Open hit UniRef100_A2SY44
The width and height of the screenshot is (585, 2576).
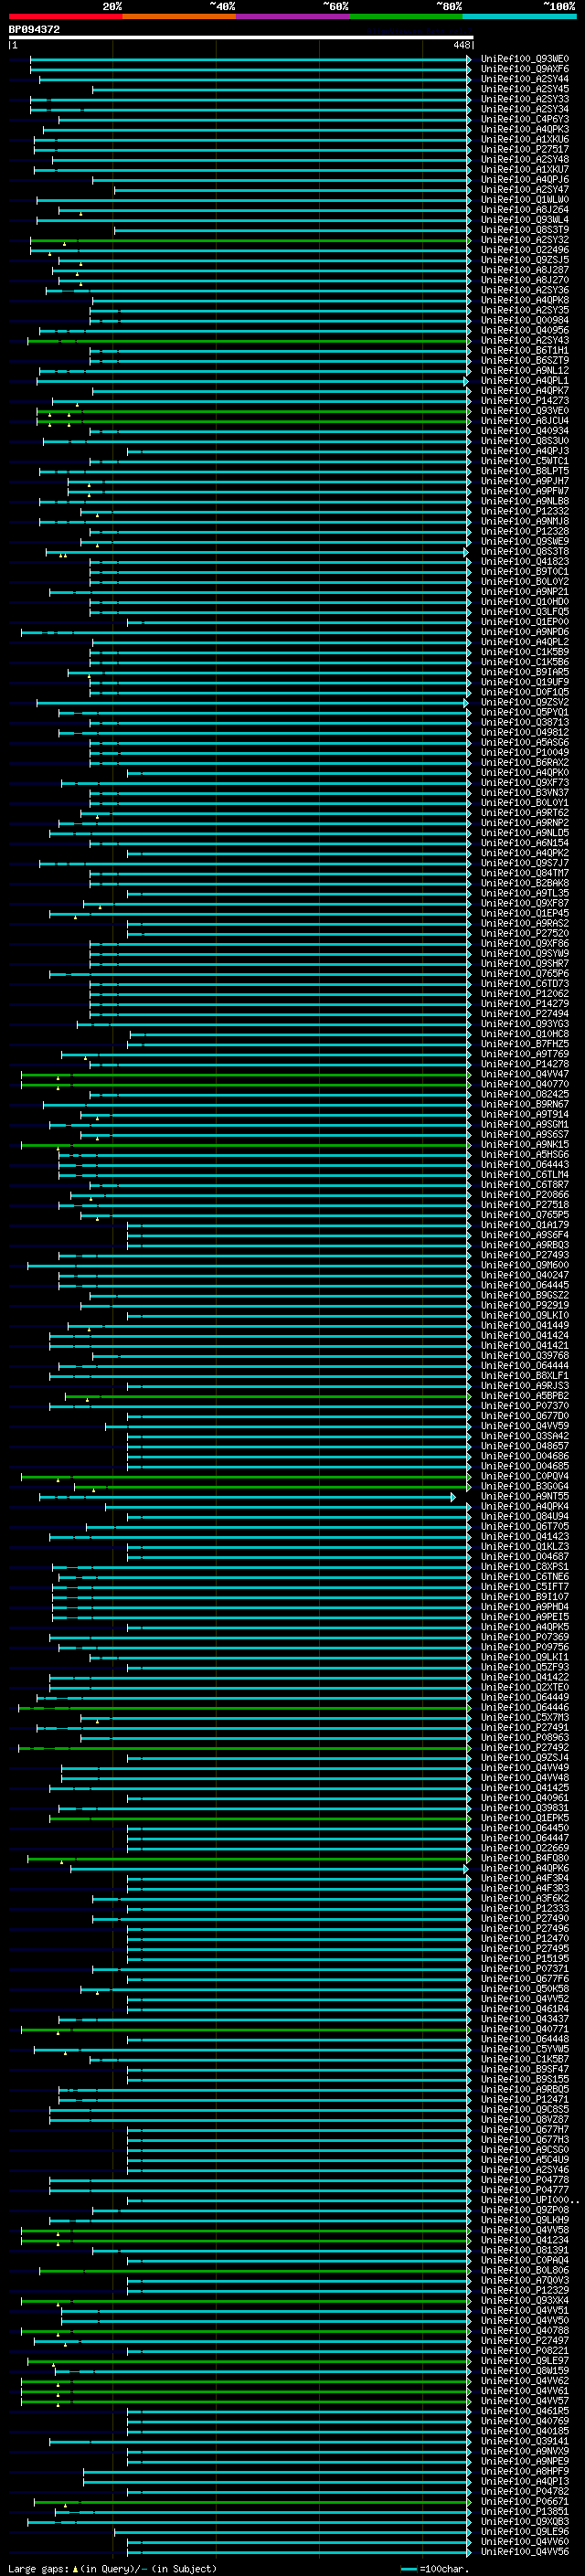[x=525, y=79]
